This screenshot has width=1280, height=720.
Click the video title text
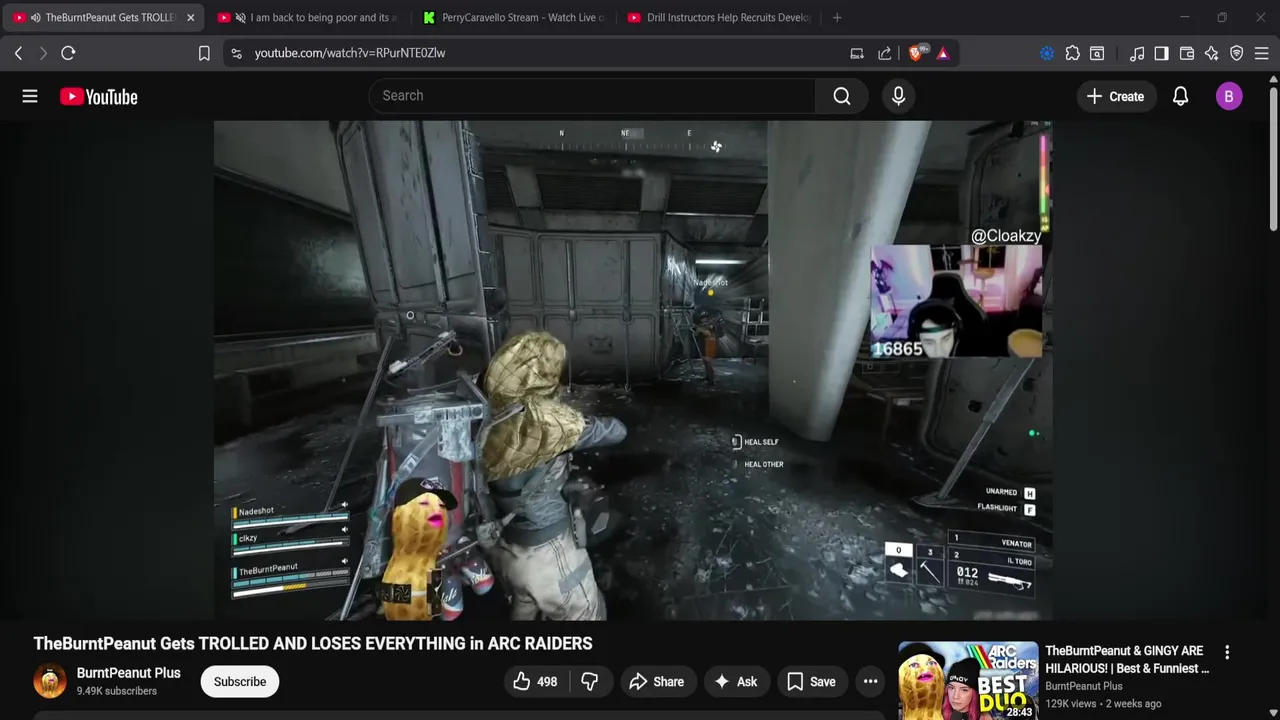click(313, 644)
